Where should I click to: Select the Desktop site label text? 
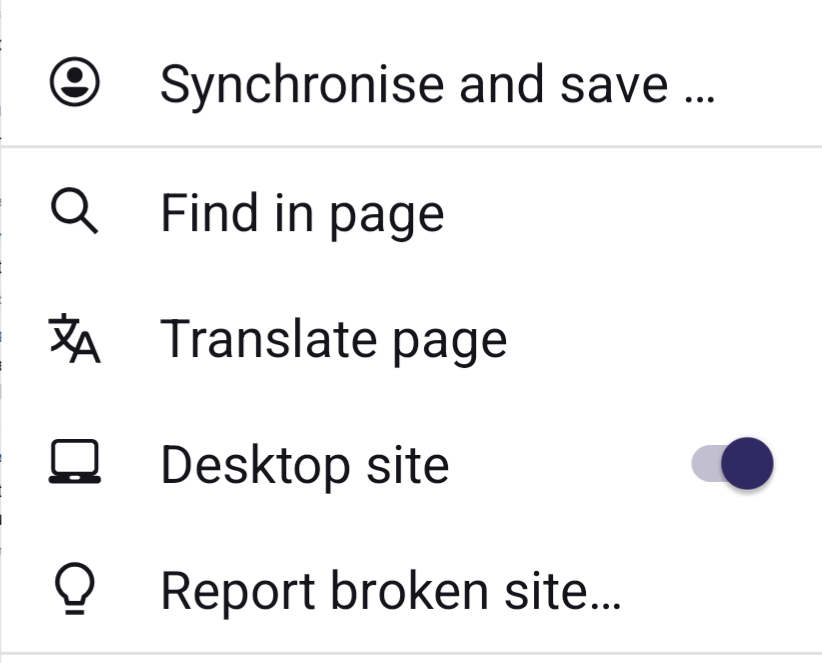tap(304, 465)
